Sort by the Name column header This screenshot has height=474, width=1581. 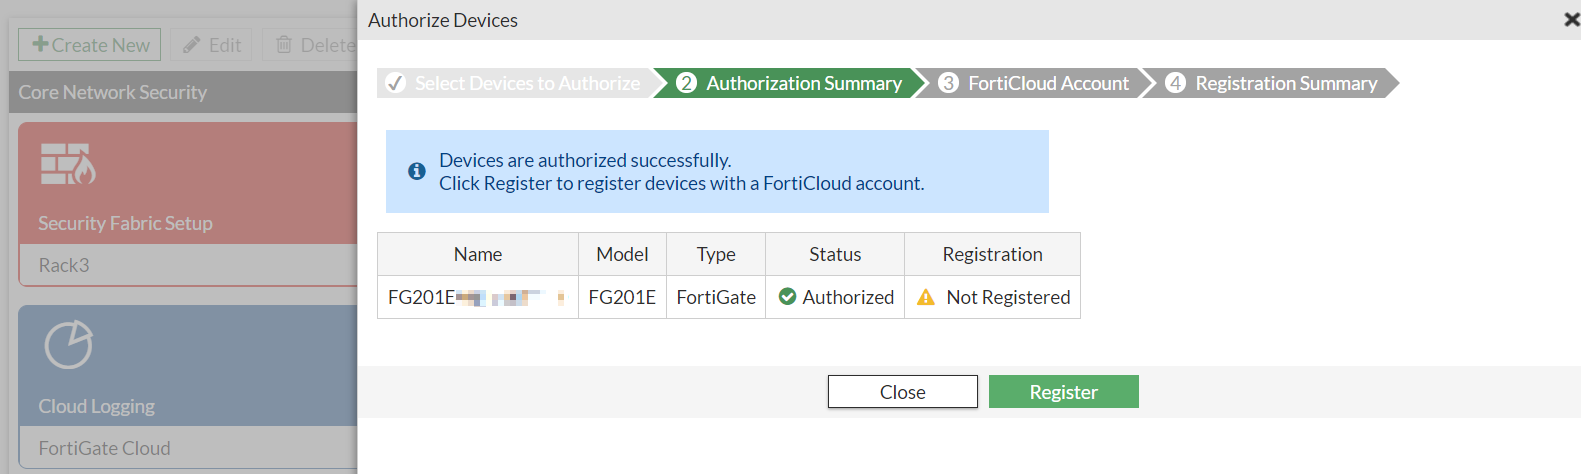pyautogui.click(x=478, y=254)
